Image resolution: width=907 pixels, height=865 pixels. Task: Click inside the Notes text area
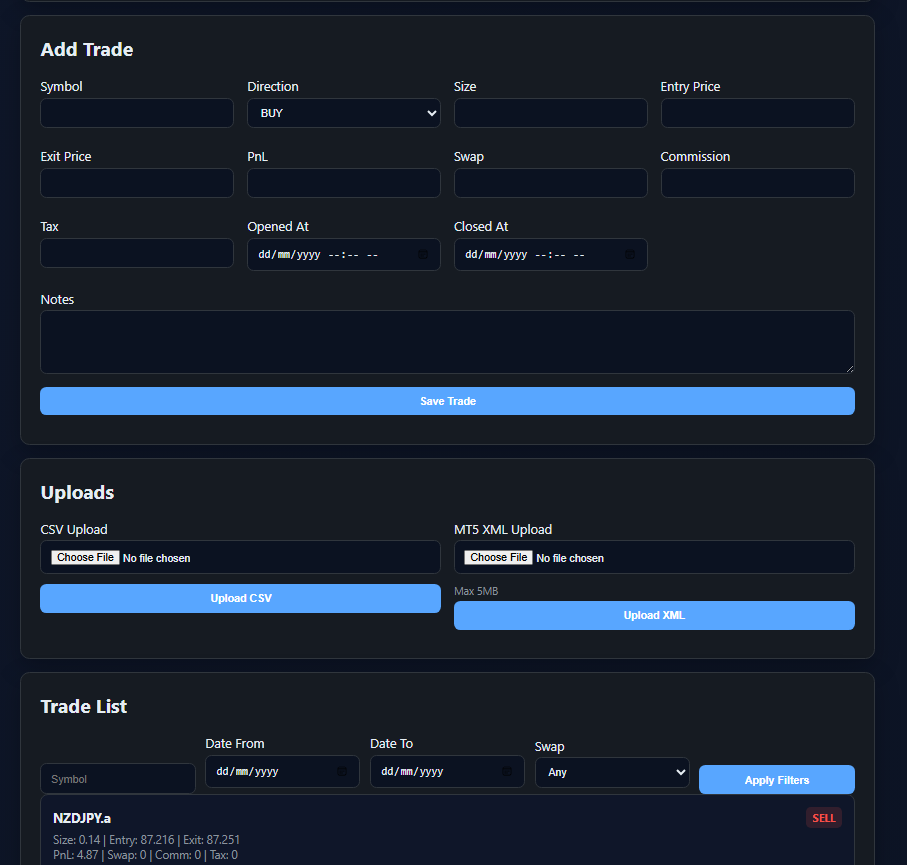click(447, 342)
